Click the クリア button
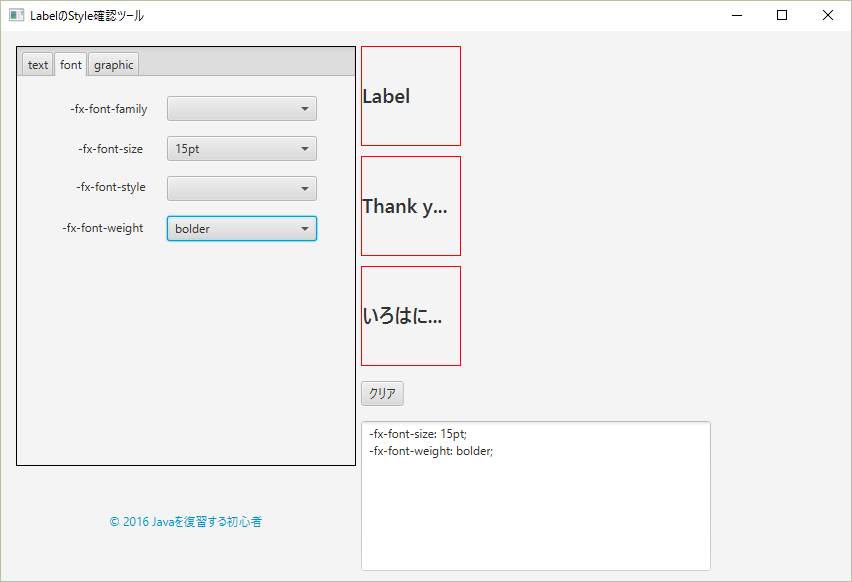Image resolution: width=852 pixels, height=582 pixels. pyautogui.click(x=382, y=393)
